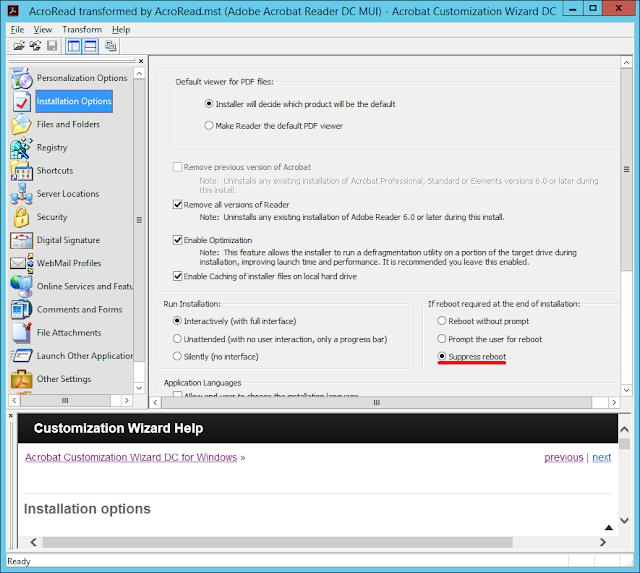The width and height of the screenshot is (640, 573).
Task: Click help pane scroll down chevron
Action: click(624, 520)
